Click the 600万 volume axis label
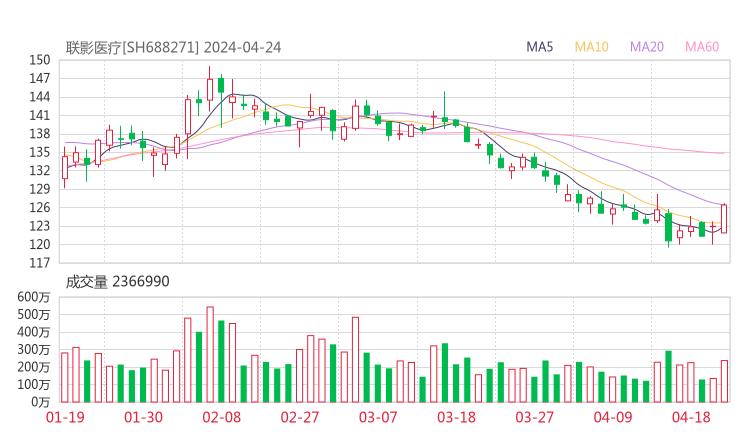740x440 pixels. click(34, 297)
